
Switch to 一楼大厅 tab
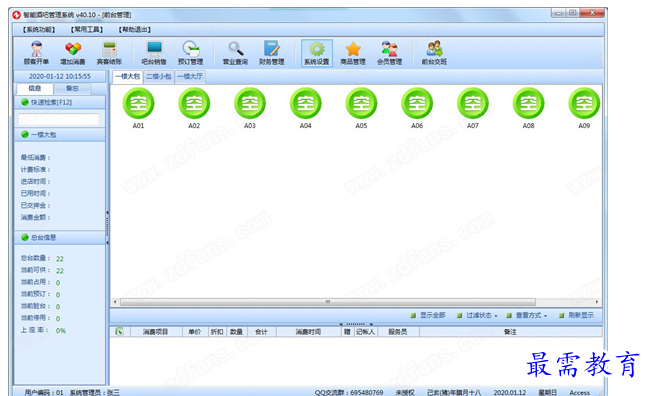pos(190,76)
